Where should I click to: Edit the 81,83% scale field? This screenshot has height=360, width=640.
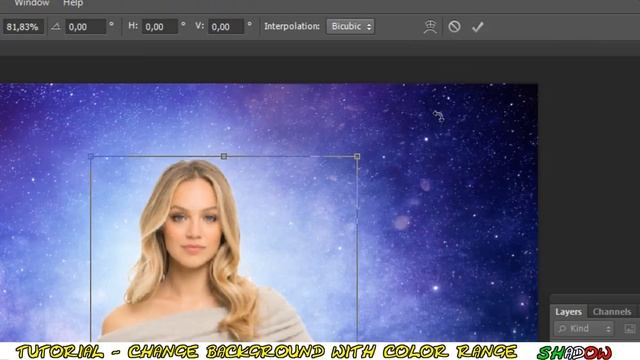(23, 27)
